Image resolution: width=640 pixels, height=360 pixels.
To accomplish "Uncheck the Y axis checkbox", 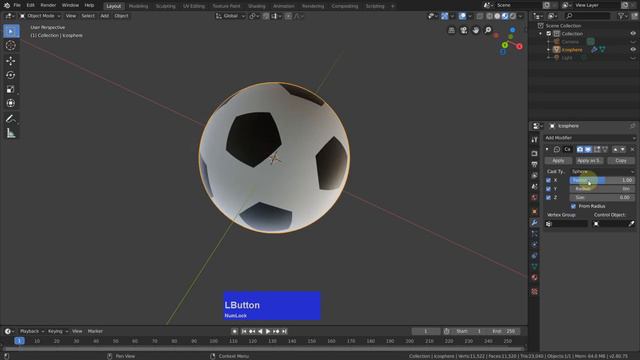I will pos(549,189).
